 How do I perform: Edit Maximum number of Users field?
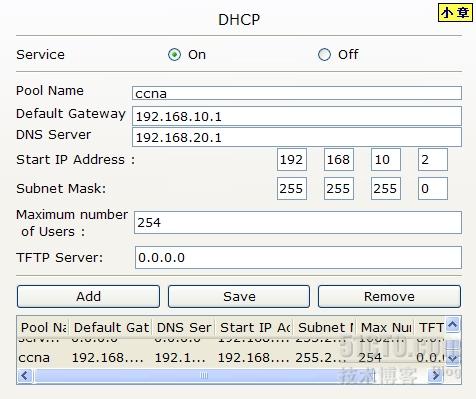pos(298,222)
